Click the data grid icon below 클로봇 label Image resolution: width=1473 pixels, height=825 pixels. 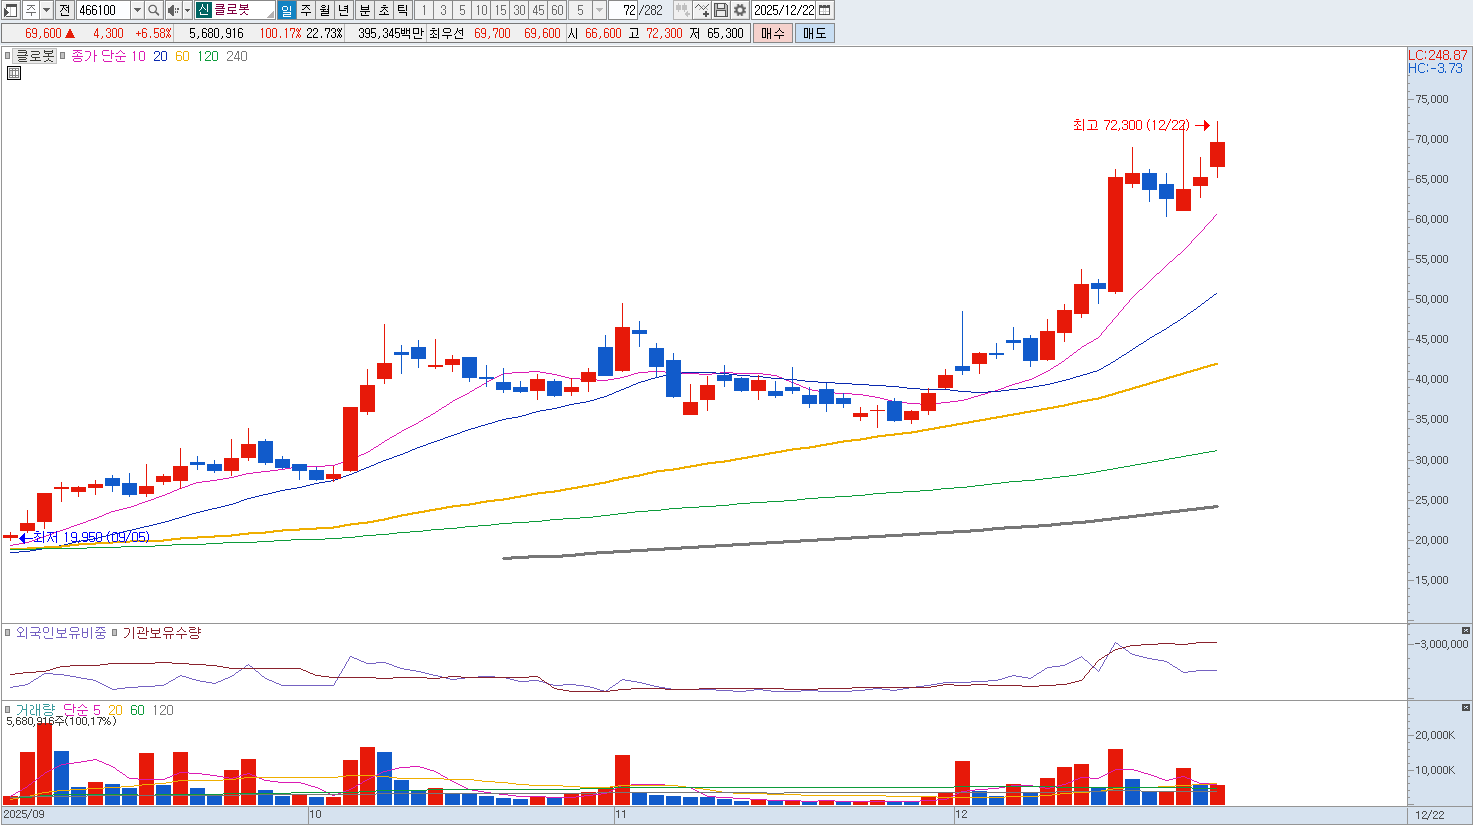pos(14,73)
